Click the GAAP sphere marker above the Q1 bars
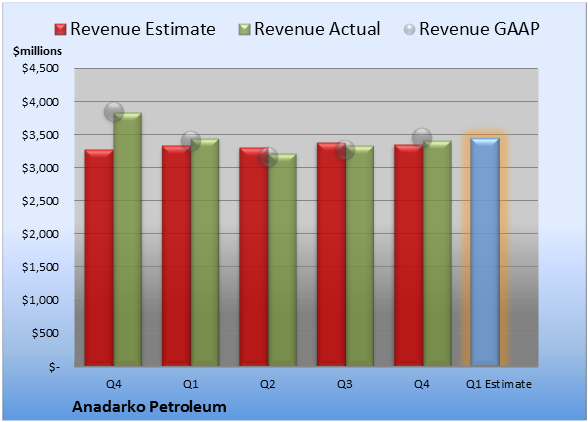Image resolution: width=588 pixels, height=422 pixels. tap(191, 141)
